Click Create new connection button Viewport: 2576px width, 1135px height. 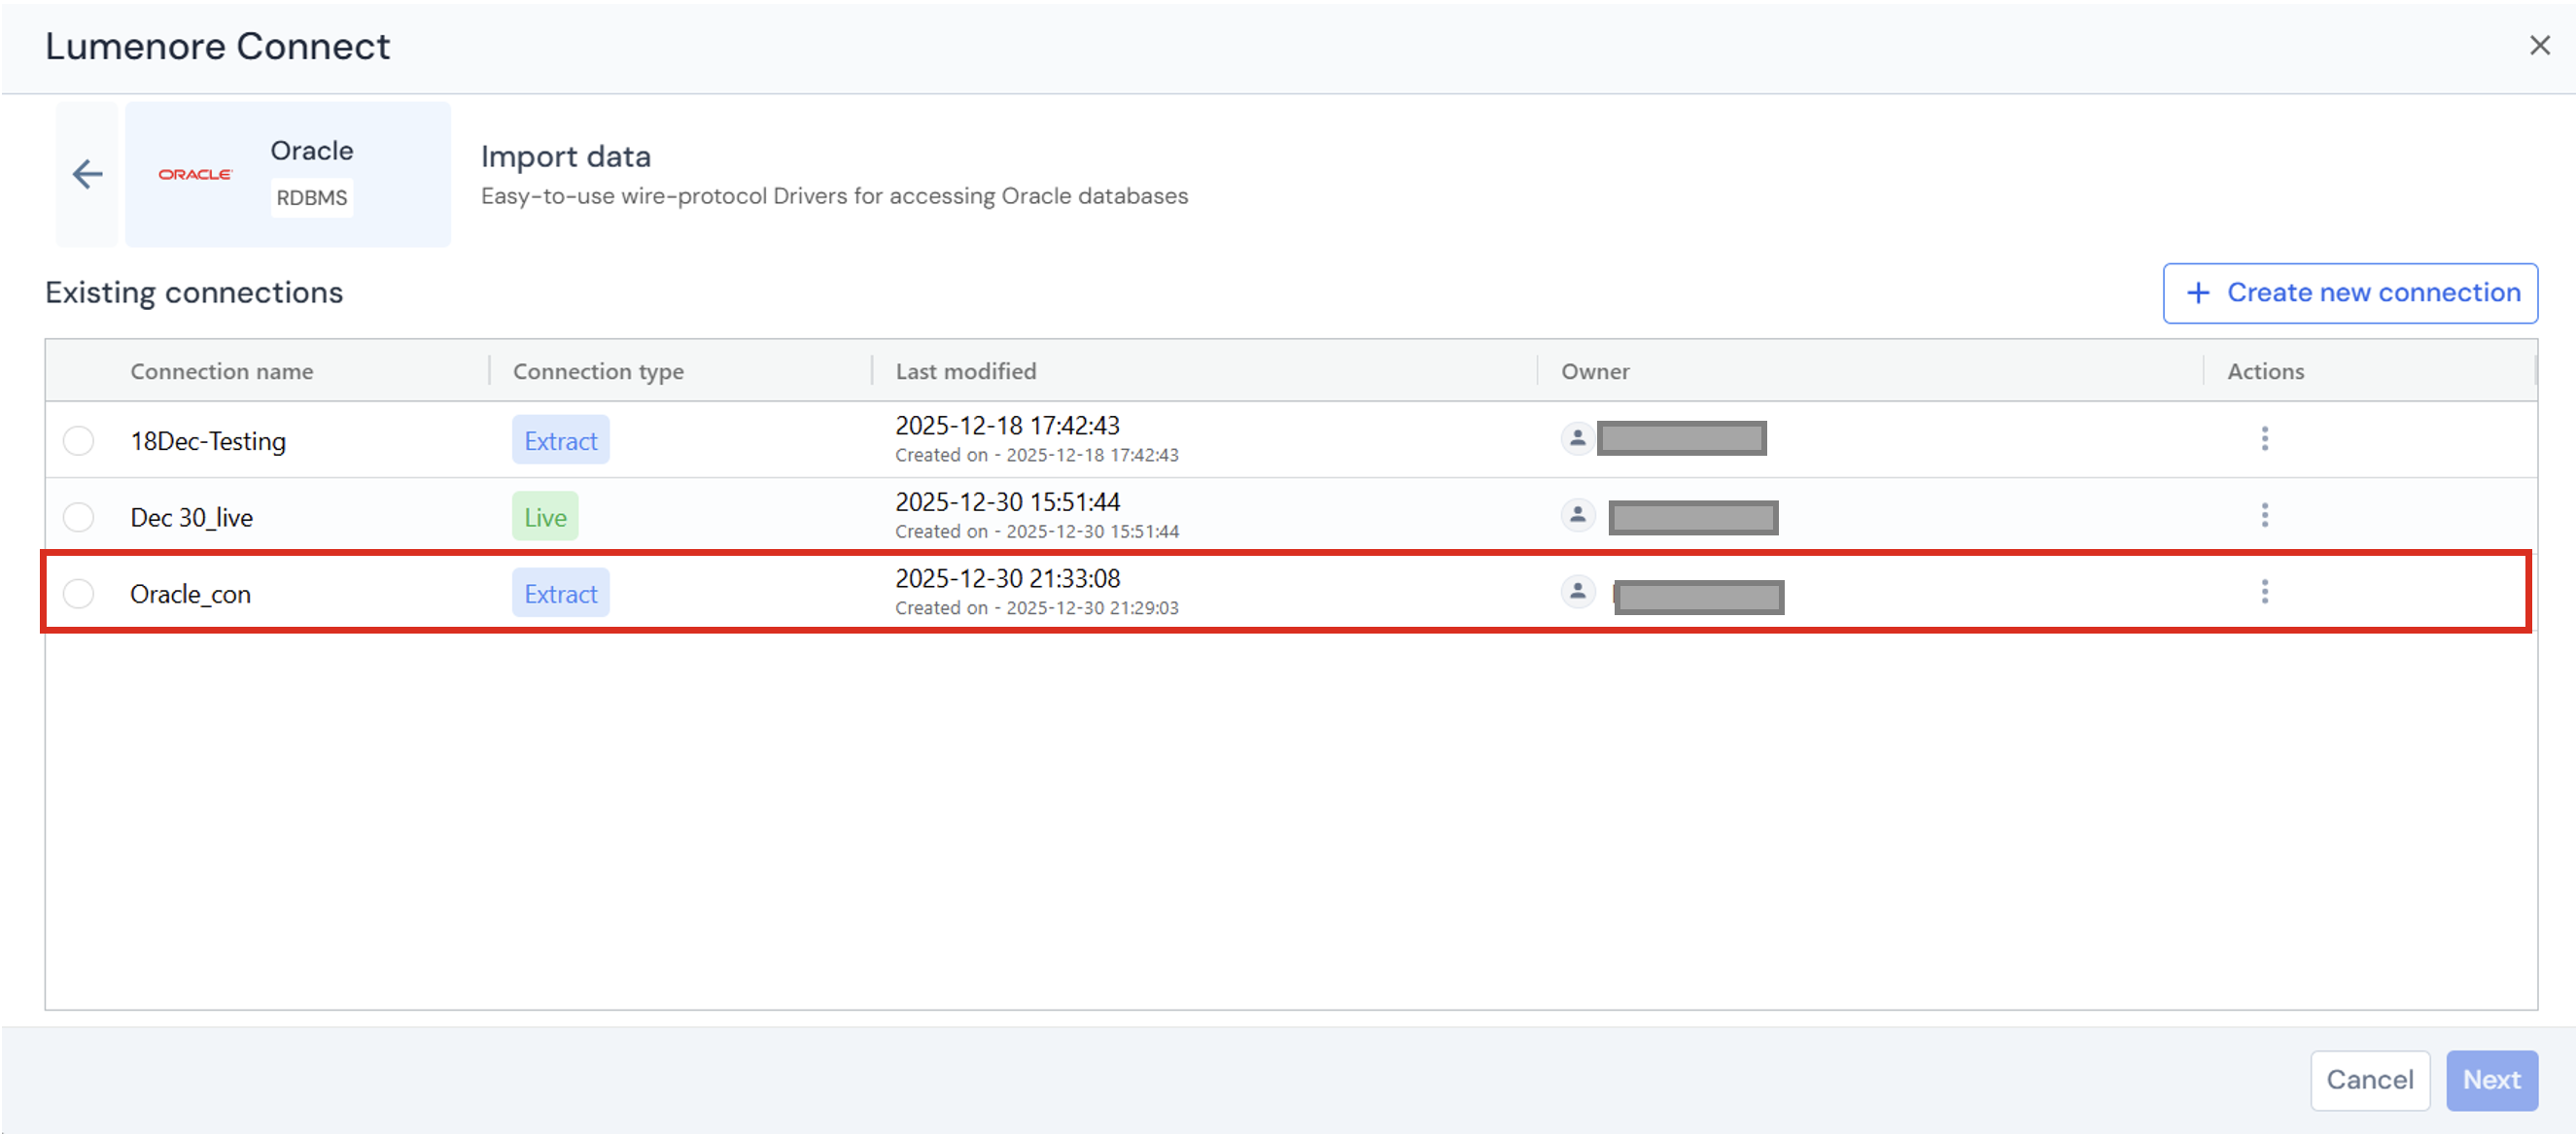tap(2350, 293)
